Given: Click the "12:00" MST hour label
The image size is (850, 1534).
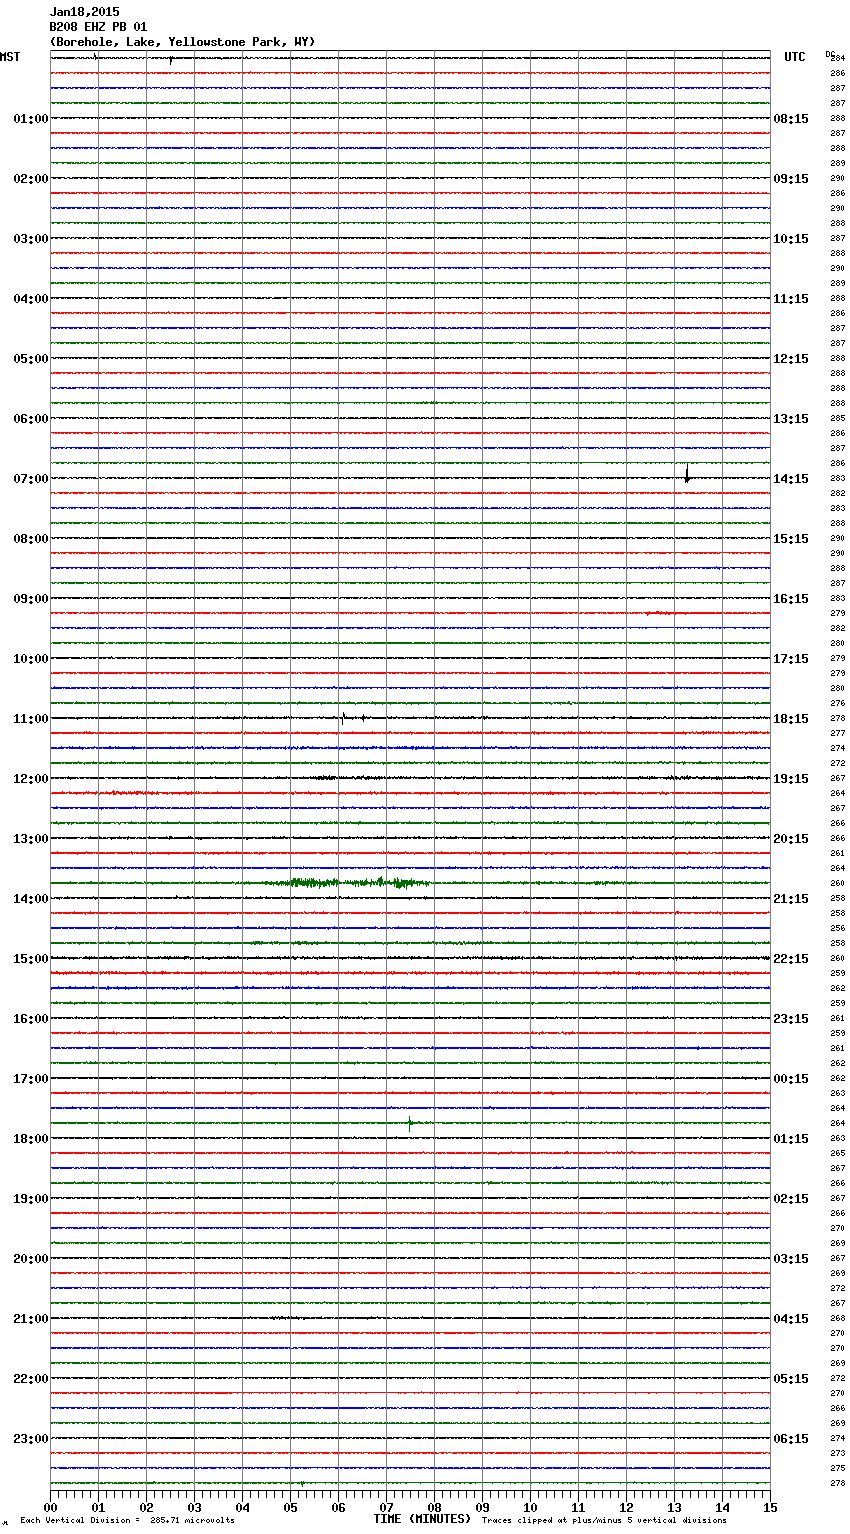Looking at the screenshot, I should 31,779.
